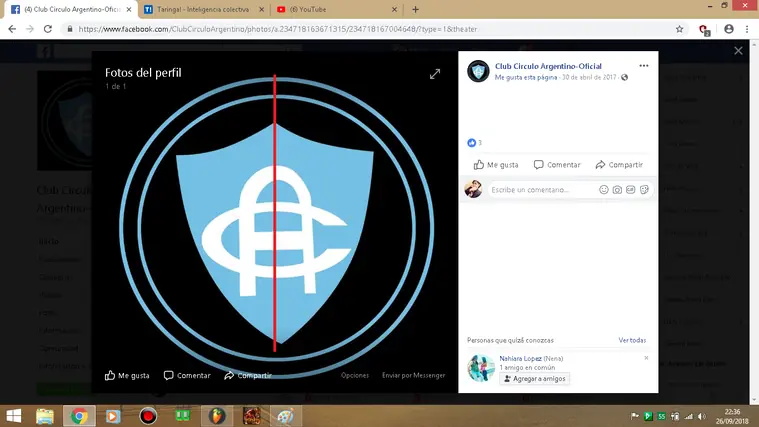The height and width of the screenshot is (427, 759).
Task: Add a GIF to the comment
Action: 630,190
